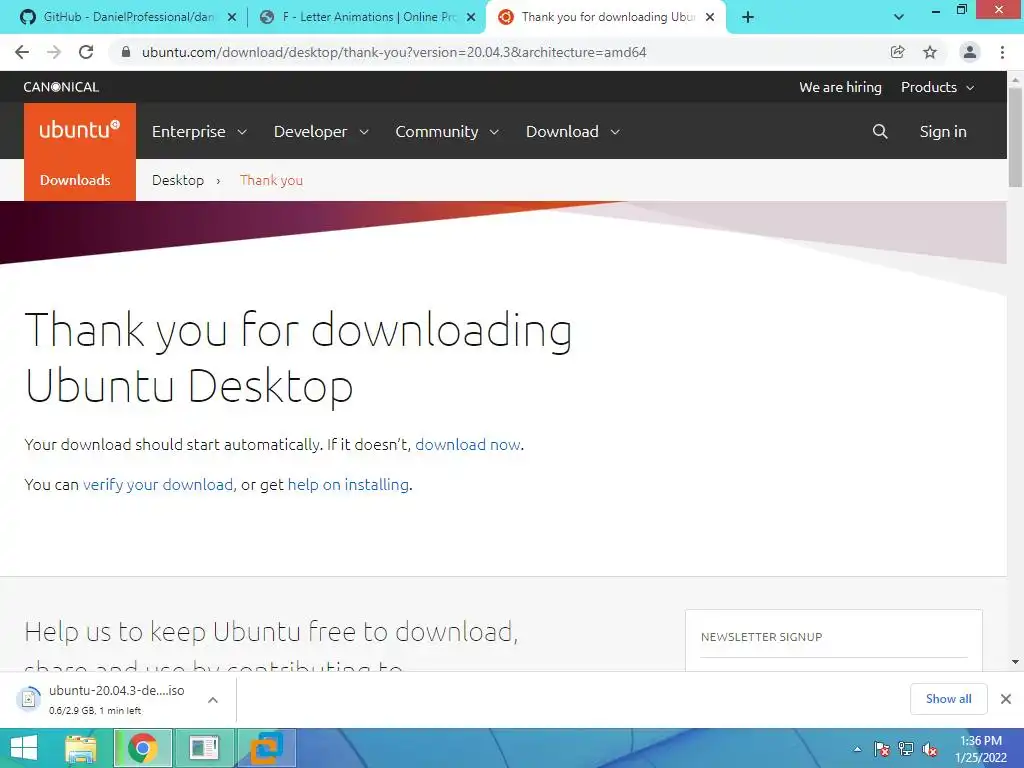Viewport: 1024px width, 768px height.
Task: Open the VirtualBox taskbar icon
Action: (267, 748)
